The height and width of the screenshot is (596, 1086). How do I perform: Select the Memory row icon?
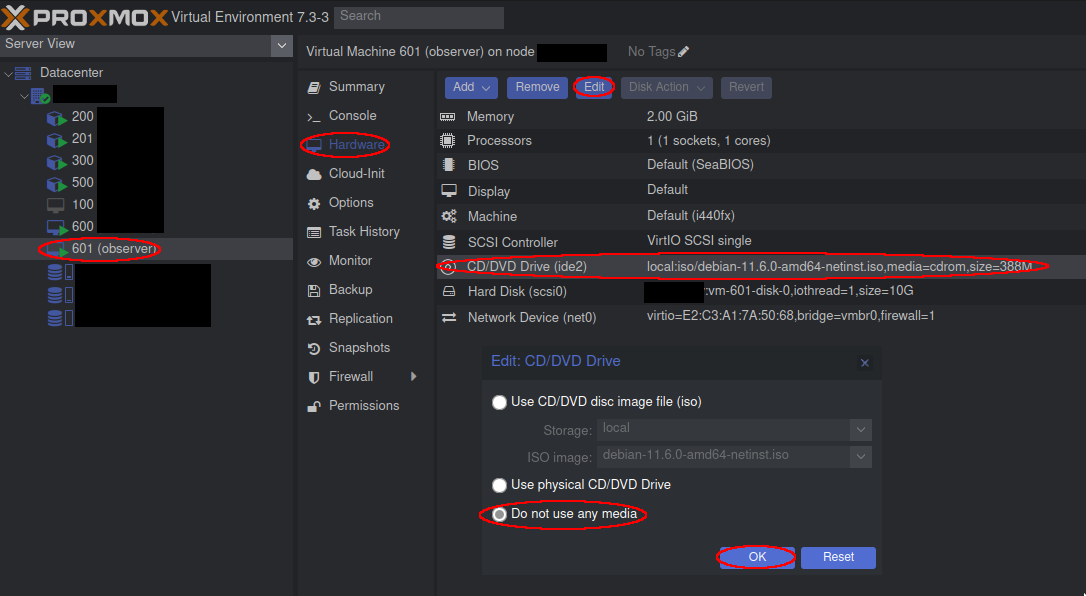[448, 116]
